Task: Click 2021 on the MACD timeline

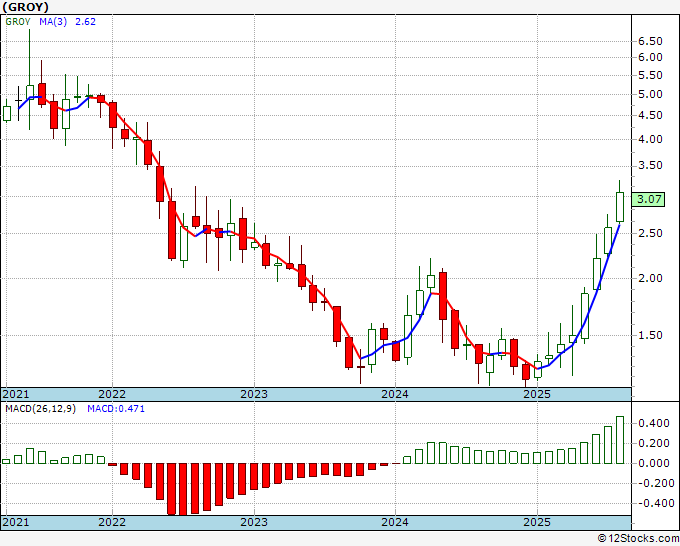Action: (x=16, y=522)
